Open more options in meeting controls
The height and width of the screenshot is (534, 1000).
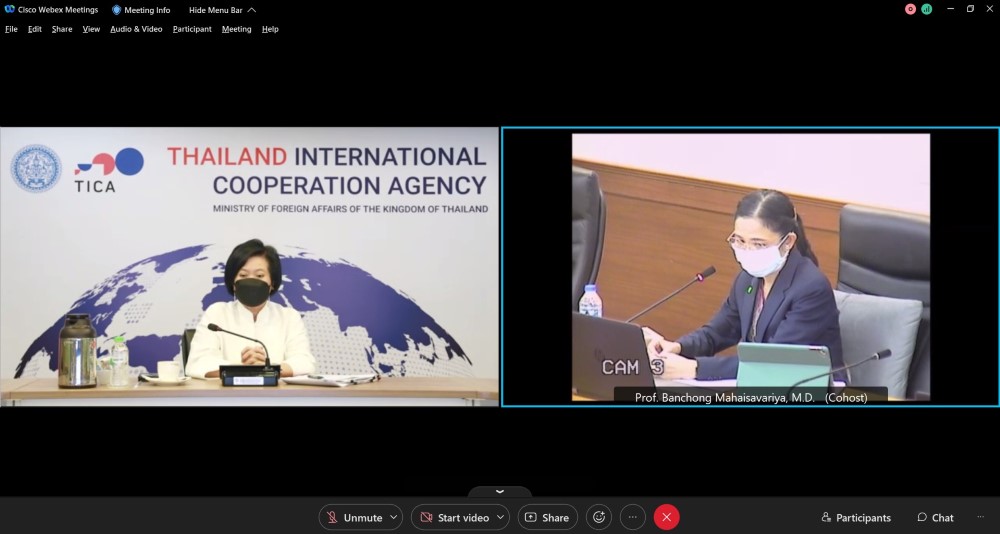tap(632, 517)
